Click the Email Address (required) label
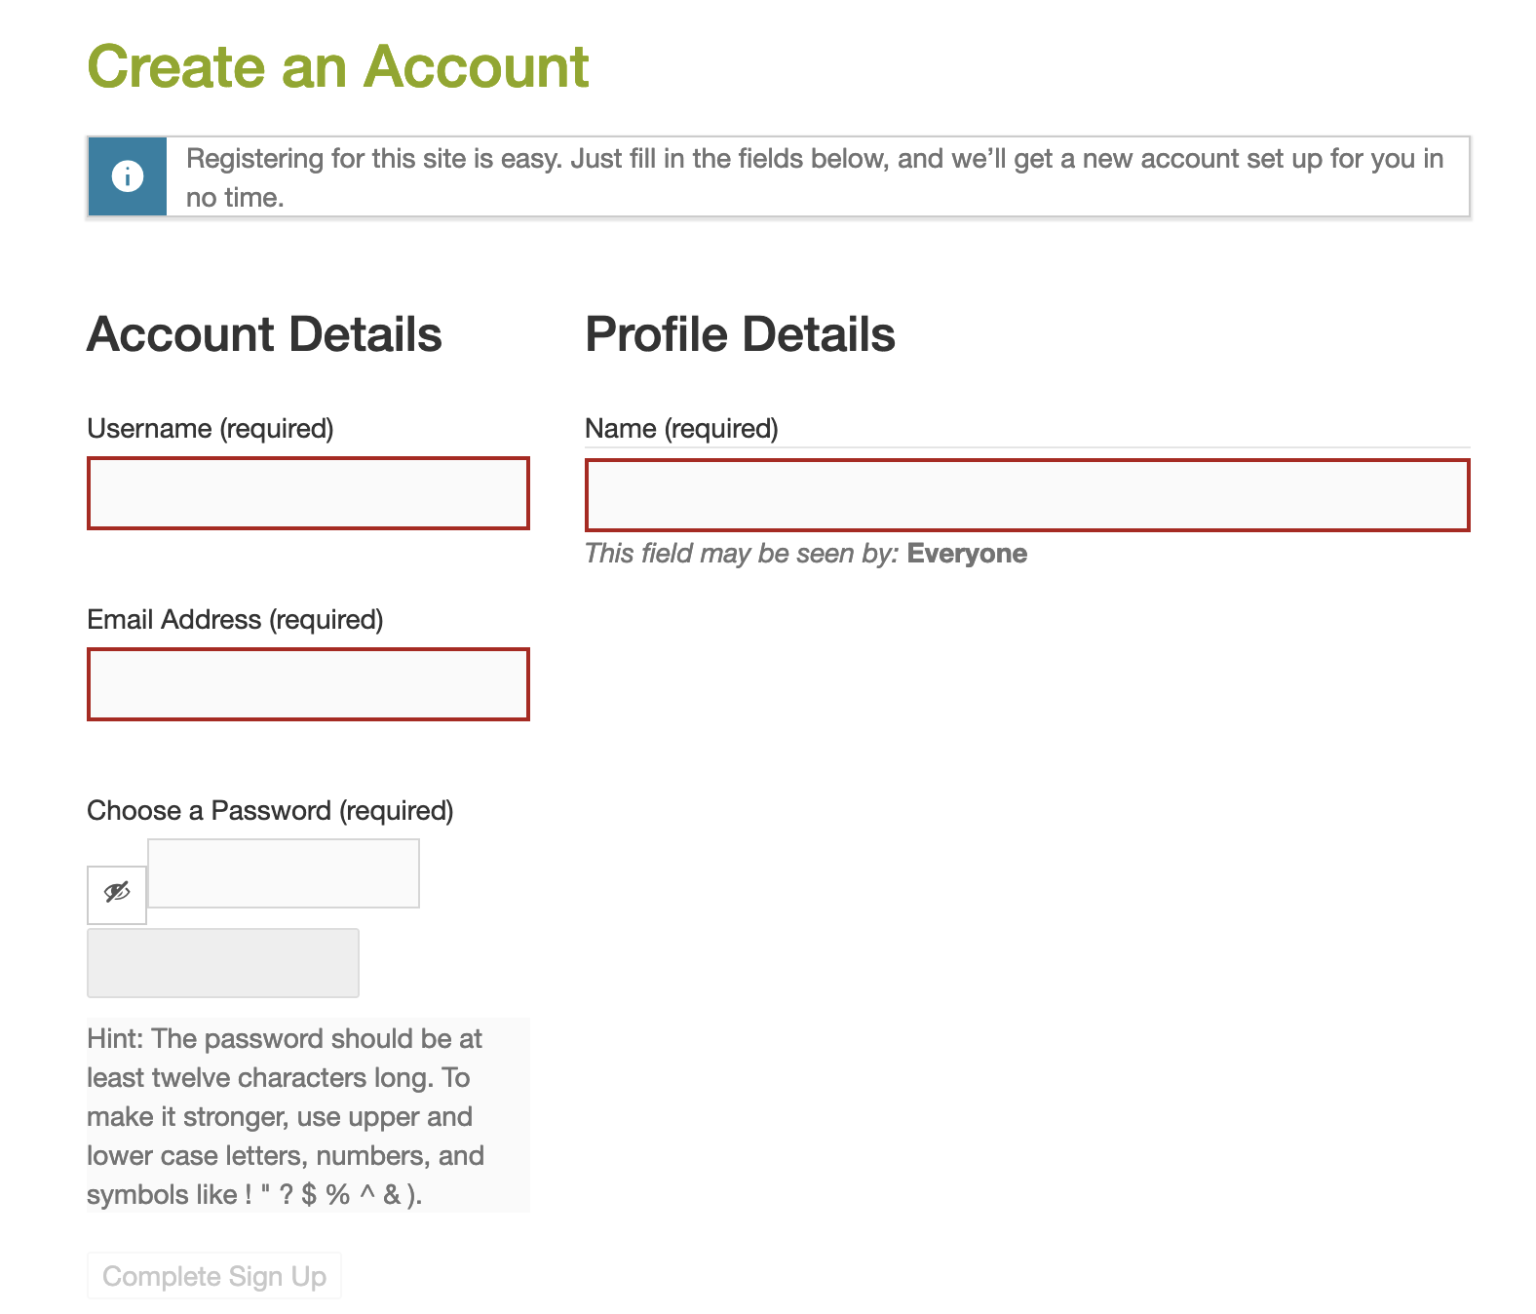1536x1314 pixels. [235, 620]
